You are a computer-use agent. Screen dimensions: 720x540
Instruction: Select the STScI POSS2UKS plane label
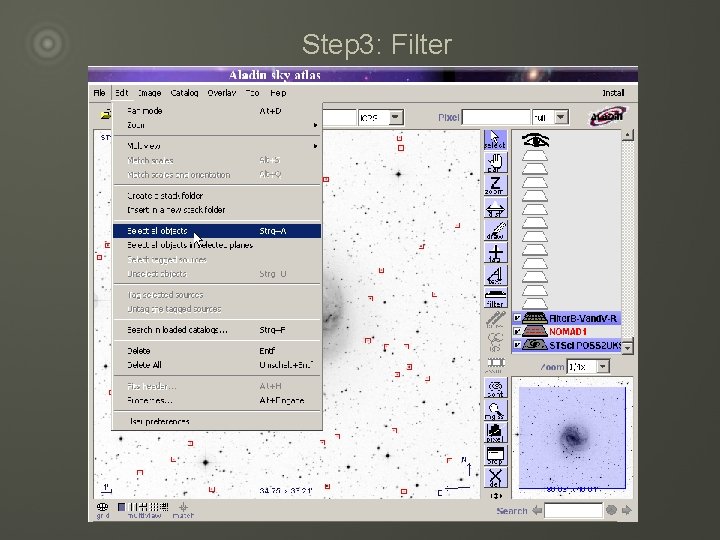585,345
